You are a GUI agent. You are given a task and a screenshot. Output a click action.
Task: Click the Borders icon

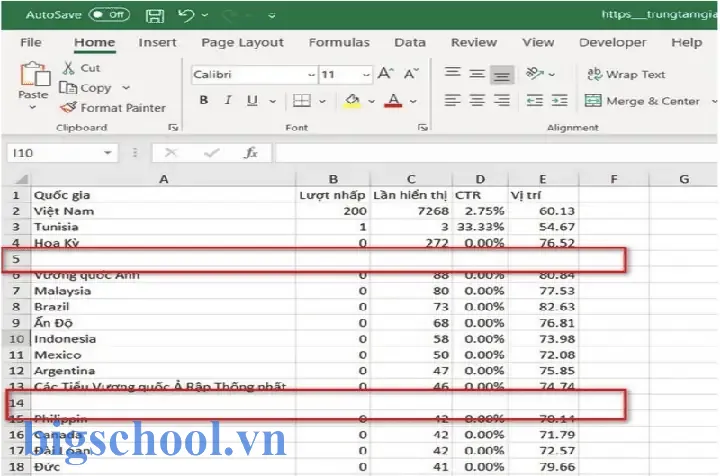click(302, 101)
